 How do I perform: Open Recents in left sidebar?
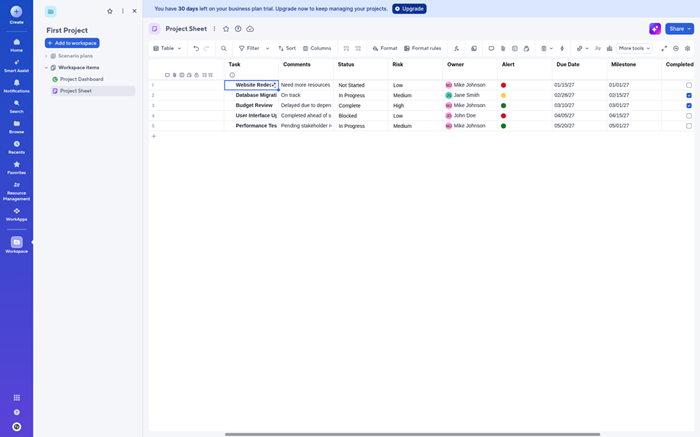17,147
